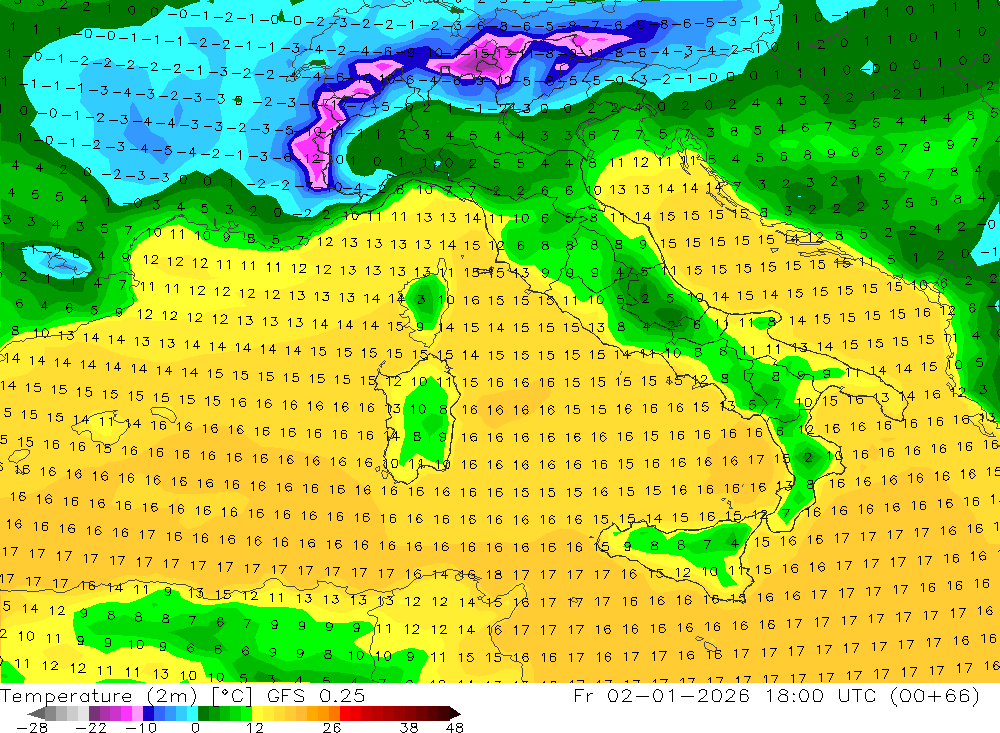This screenshot has height=733, width=1000.
Task: Click the gray left arrow end of the colorbar
Action: click(x=36, y=713)
